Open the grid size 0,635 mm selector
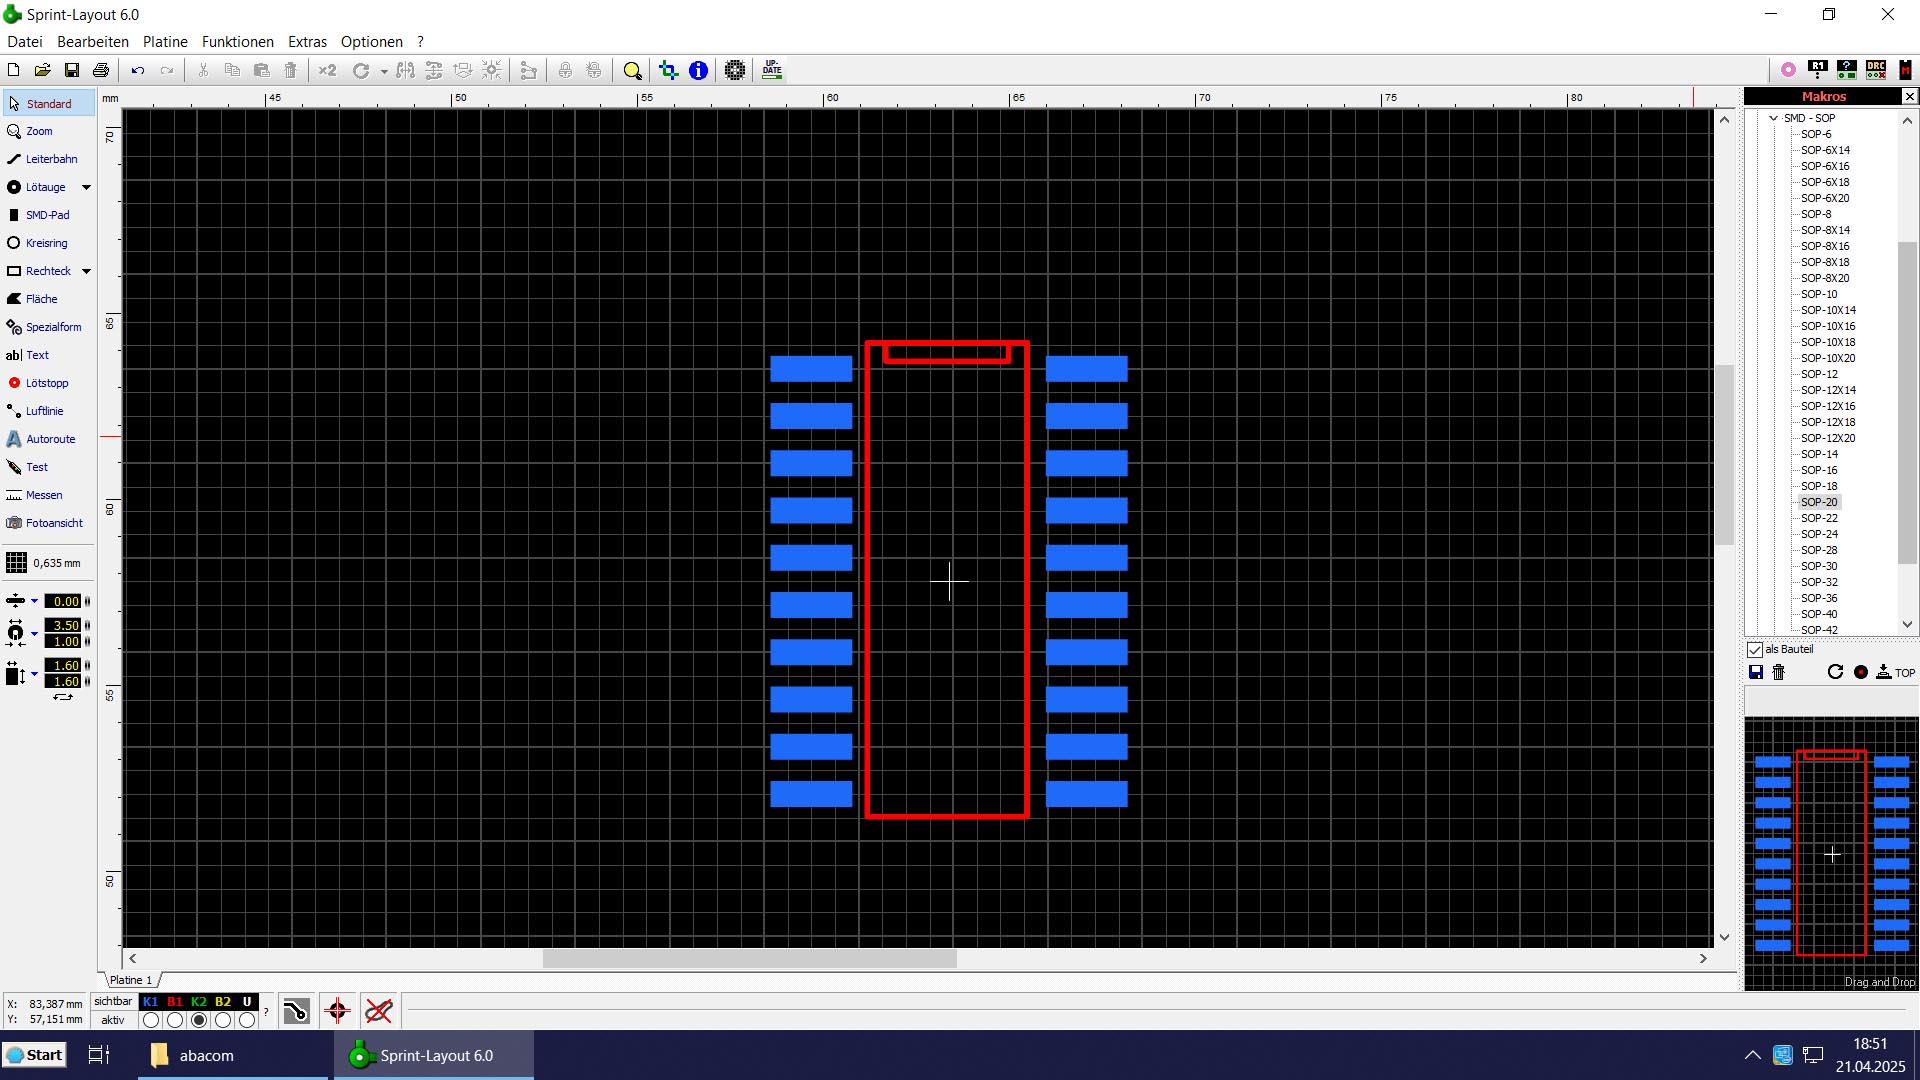Image resolution: width=1920 pixels, height=1080 pixels. pos(47,563)
